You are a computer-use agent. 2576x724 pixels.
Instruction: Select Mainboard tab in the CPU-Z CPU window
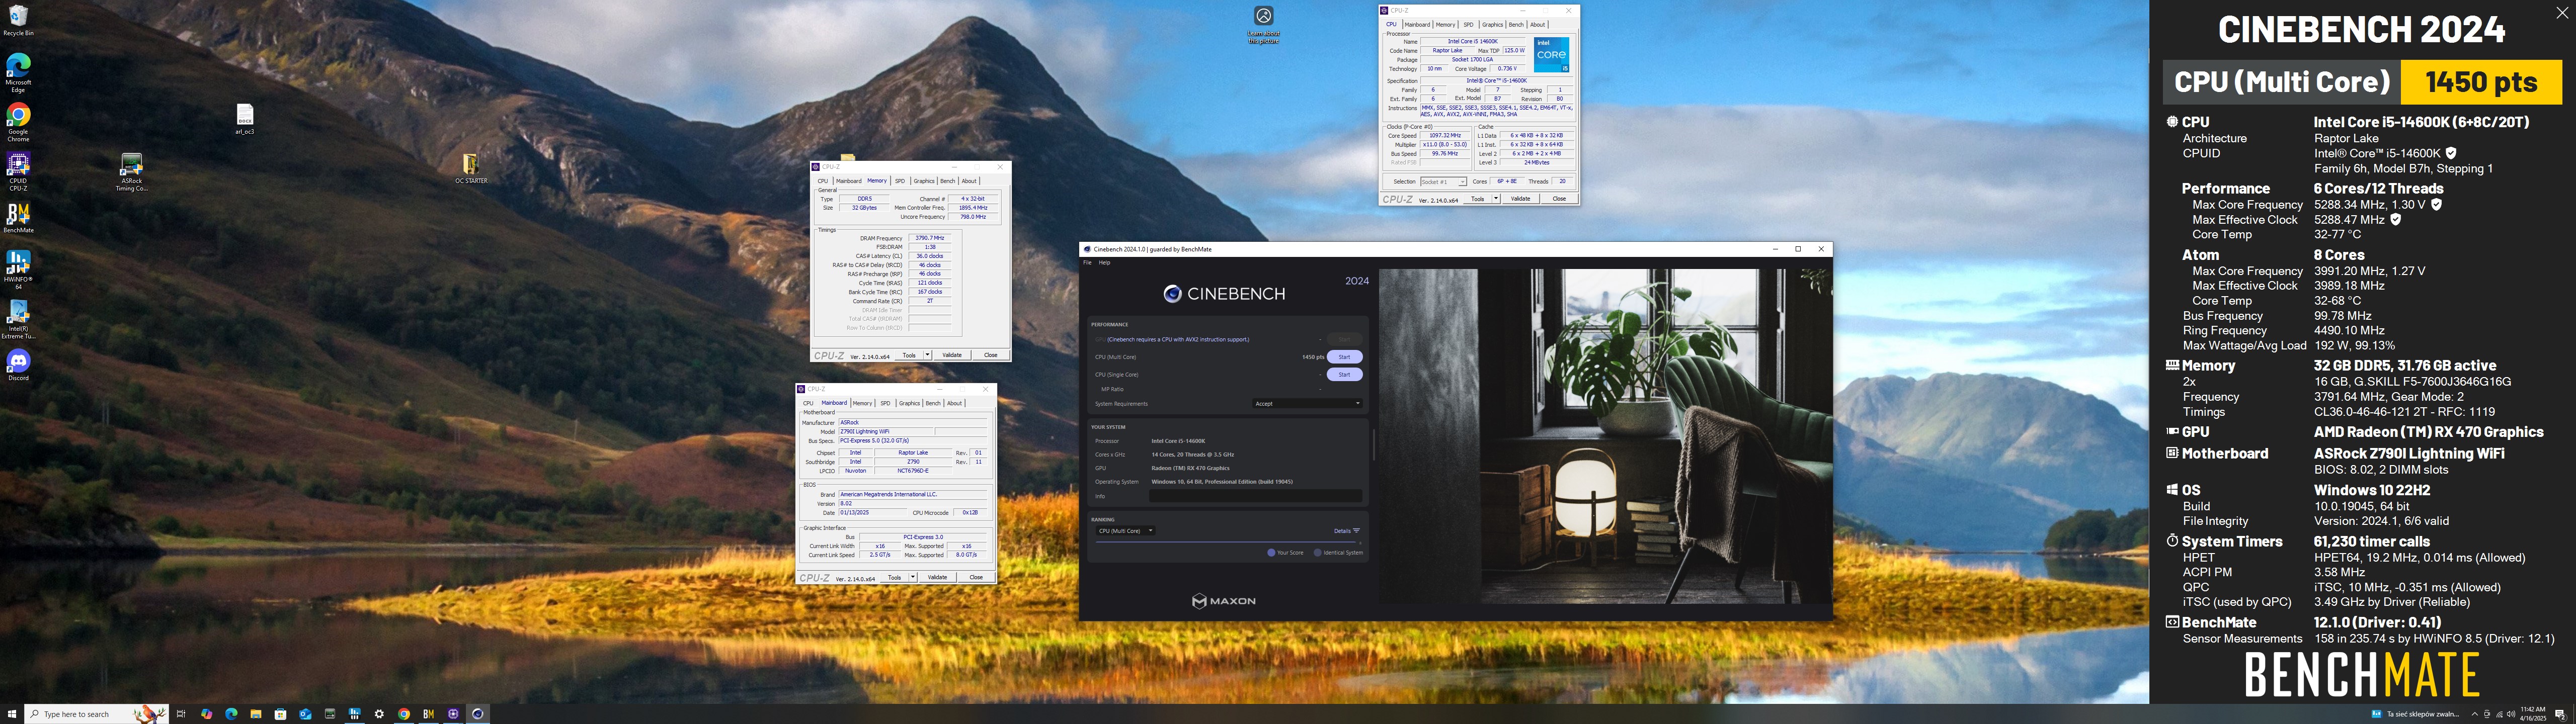(x=1418, y=25)
